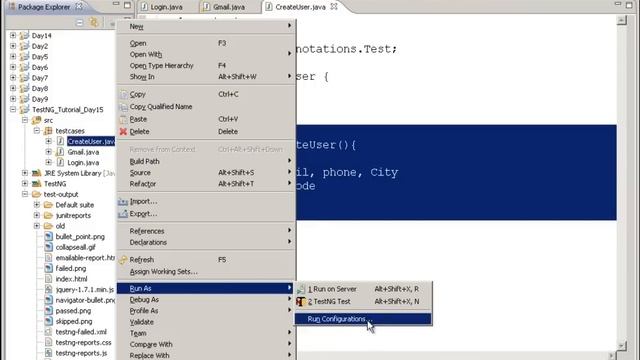Click Open in the context menu
The height and width of the screenshot is (360, 640).
coord(206,43)
